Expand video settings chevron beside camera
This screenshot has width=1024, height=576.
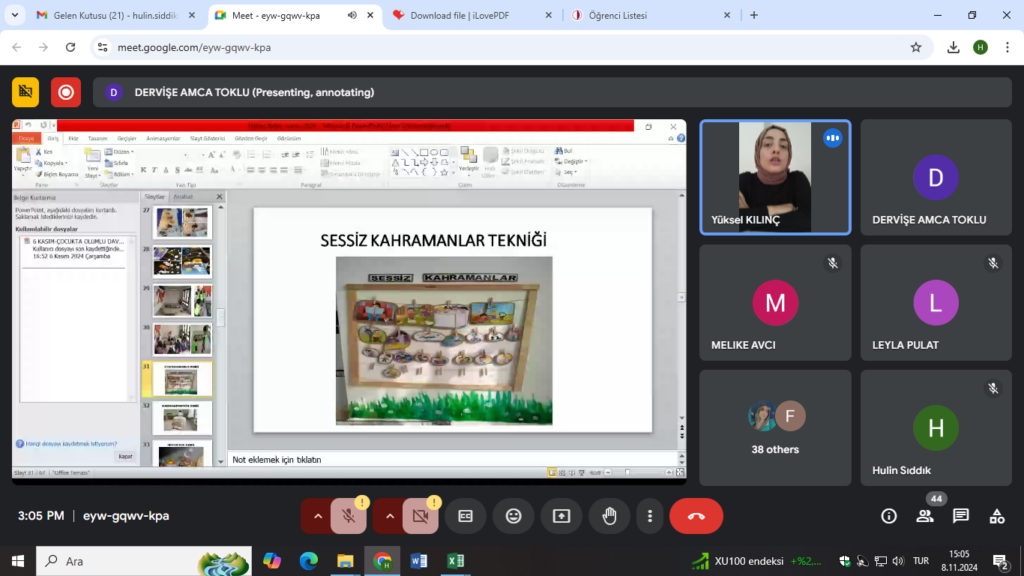390,516
